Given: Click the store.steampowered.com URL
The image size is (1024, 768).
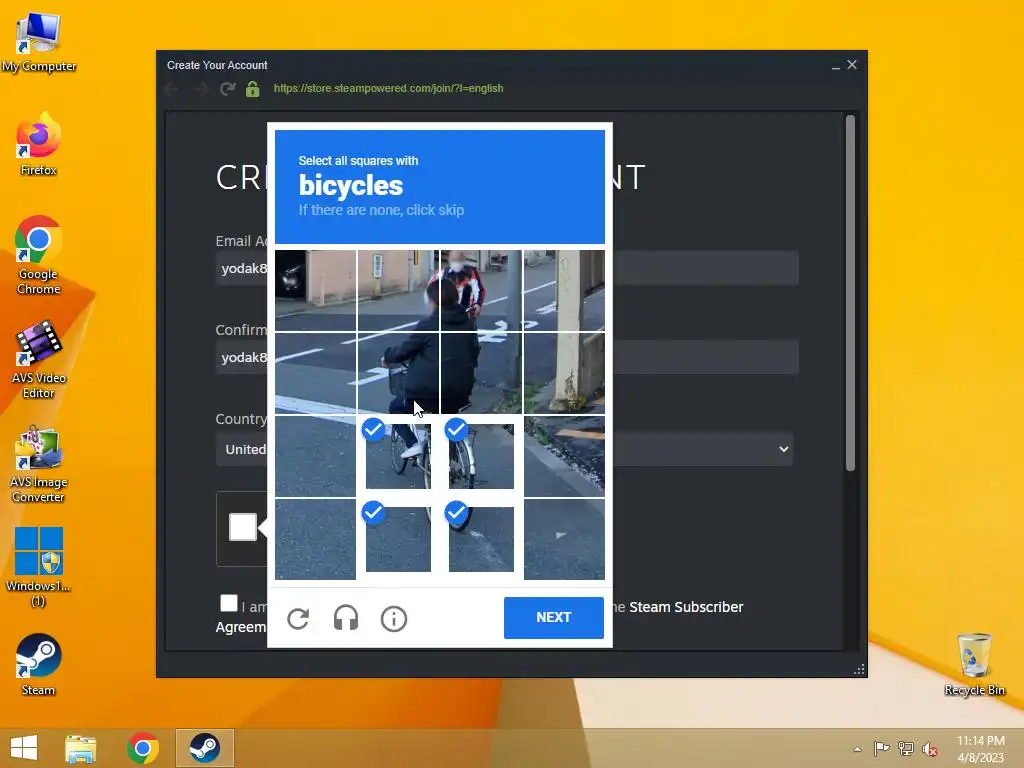Looking at the screenshot, I should coord(389,88).
